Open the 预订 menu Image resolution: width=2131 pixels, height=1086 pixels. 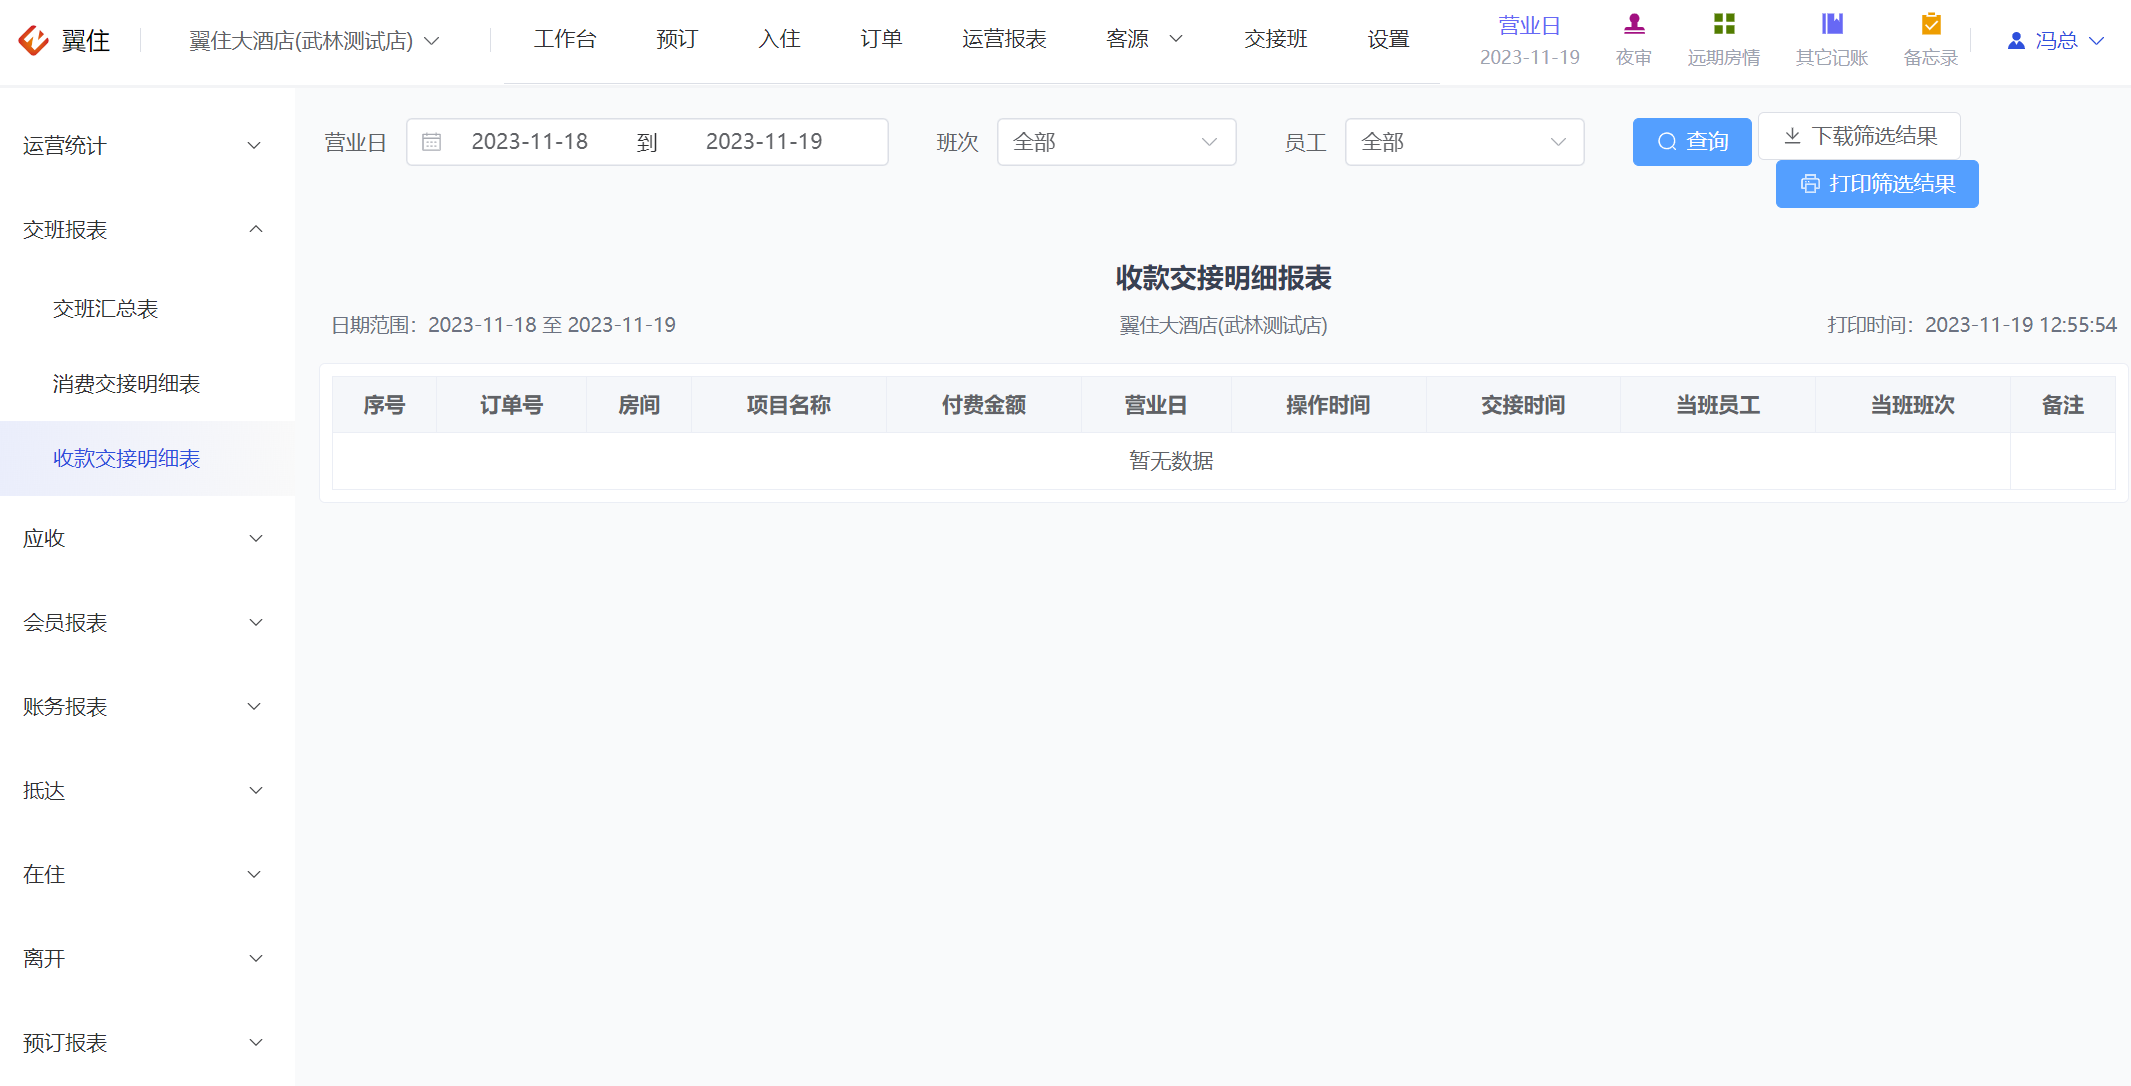pyautogui.click(x=677, y=39)
